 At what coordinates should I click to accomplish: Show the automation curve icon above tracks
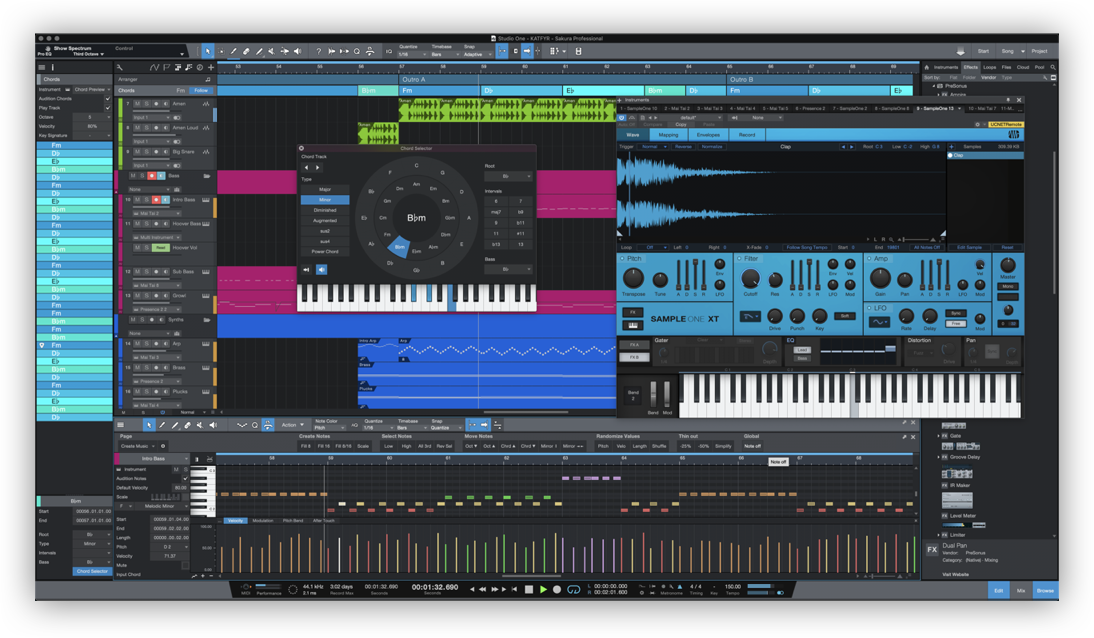pyautogui.click(x=155, y=68)
